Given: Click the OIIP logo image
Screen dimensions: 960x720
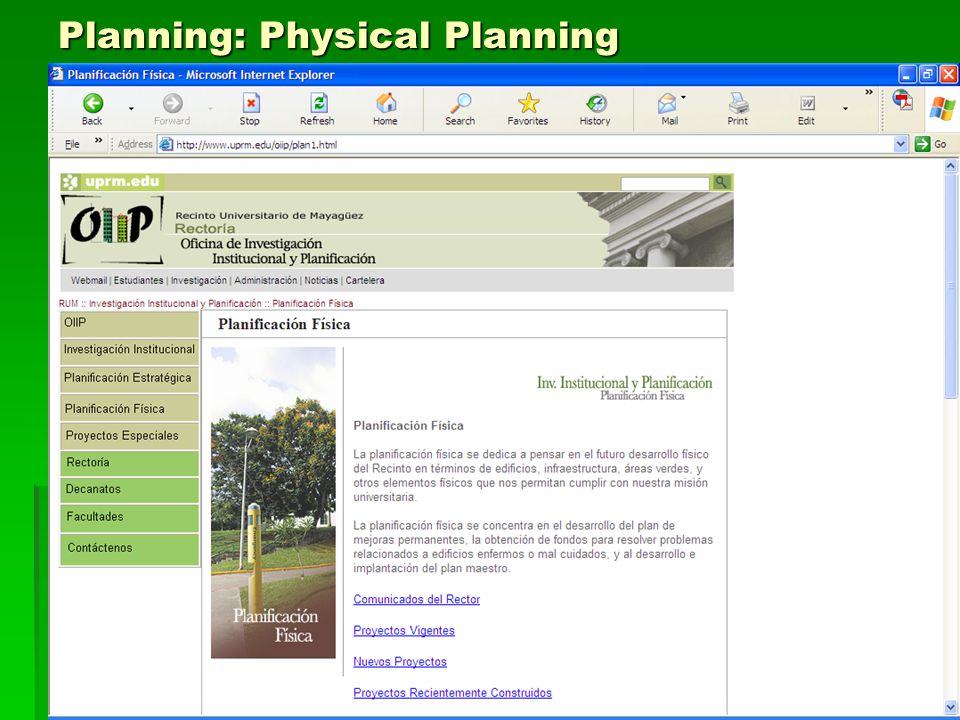Looking at the screenshot, I should [112, 230].
